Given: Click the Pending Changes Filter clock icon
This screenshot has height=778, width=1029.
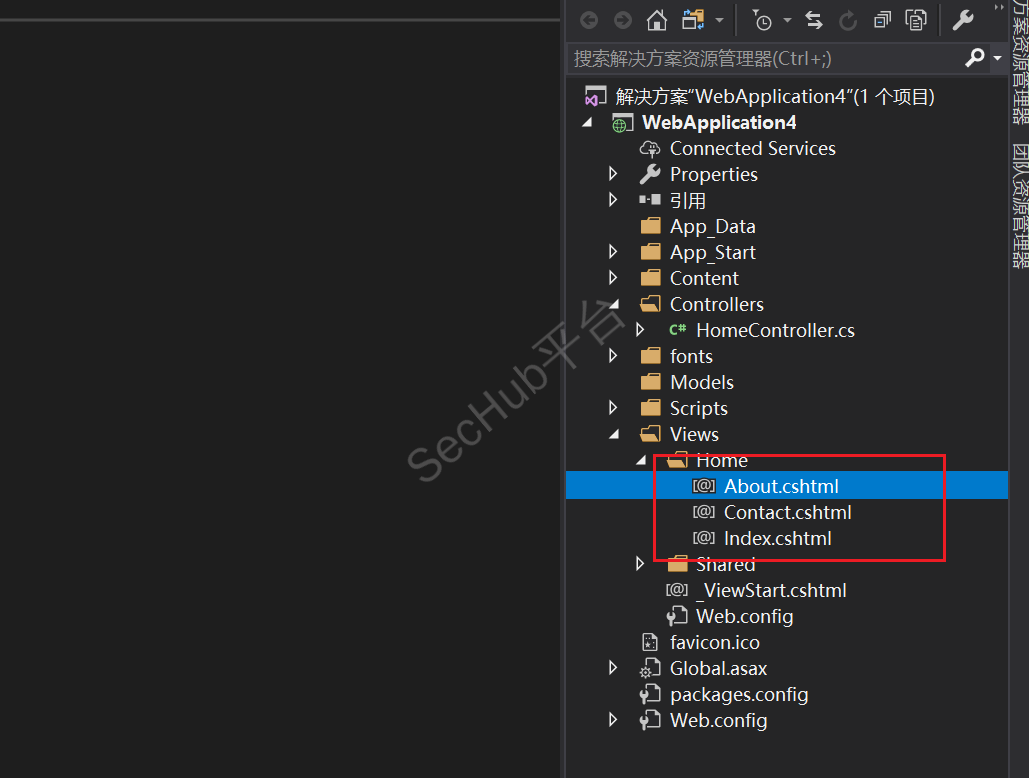Looking at the screenshot, I should [x=762, y=20].
